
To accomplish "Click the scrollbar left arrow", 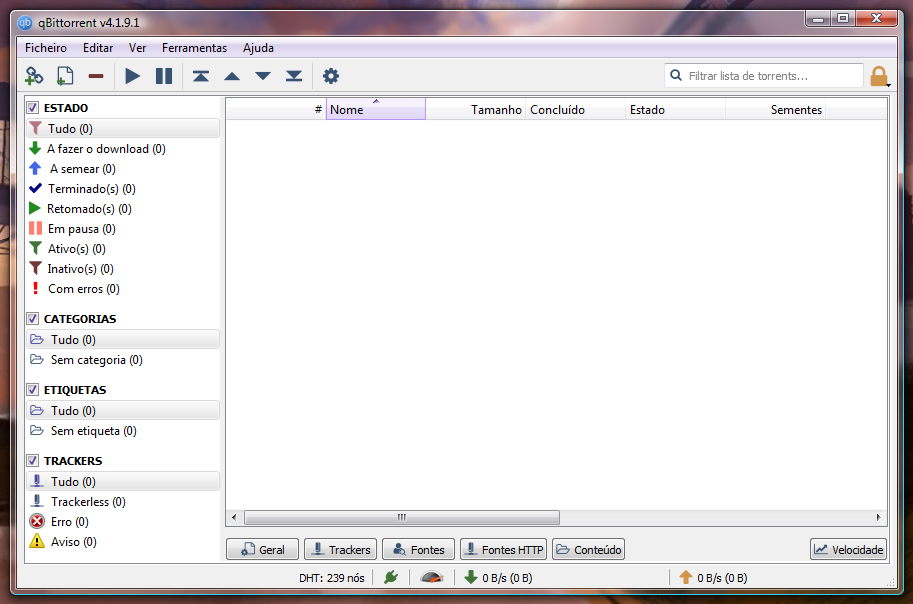I will click(234, 517).
